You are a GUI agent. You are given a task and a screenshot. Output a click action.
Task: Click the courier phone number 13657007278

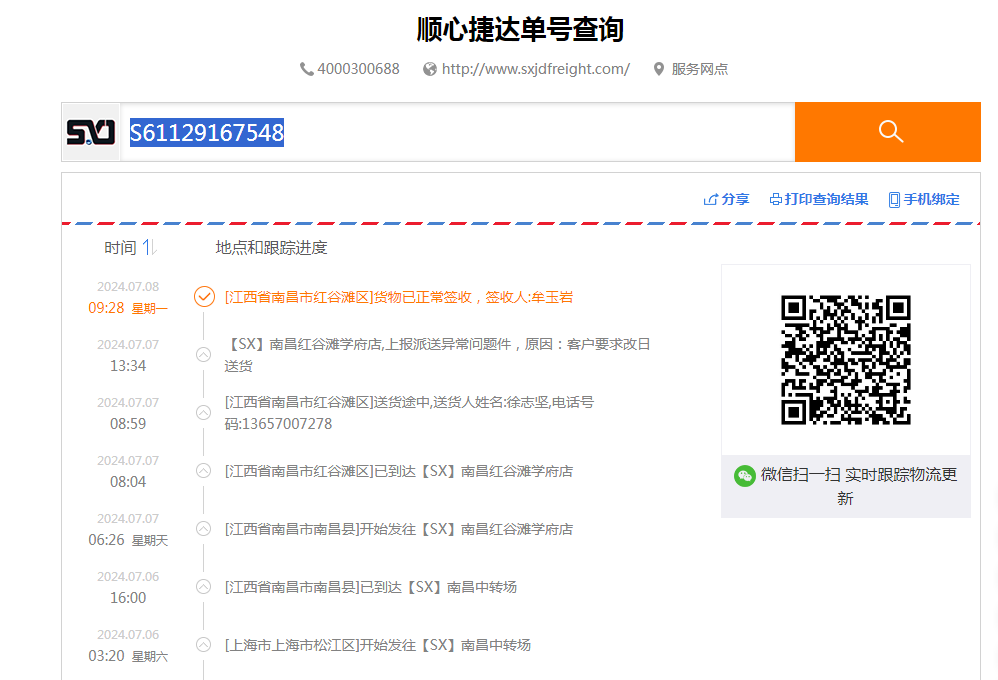click(287, 424)
